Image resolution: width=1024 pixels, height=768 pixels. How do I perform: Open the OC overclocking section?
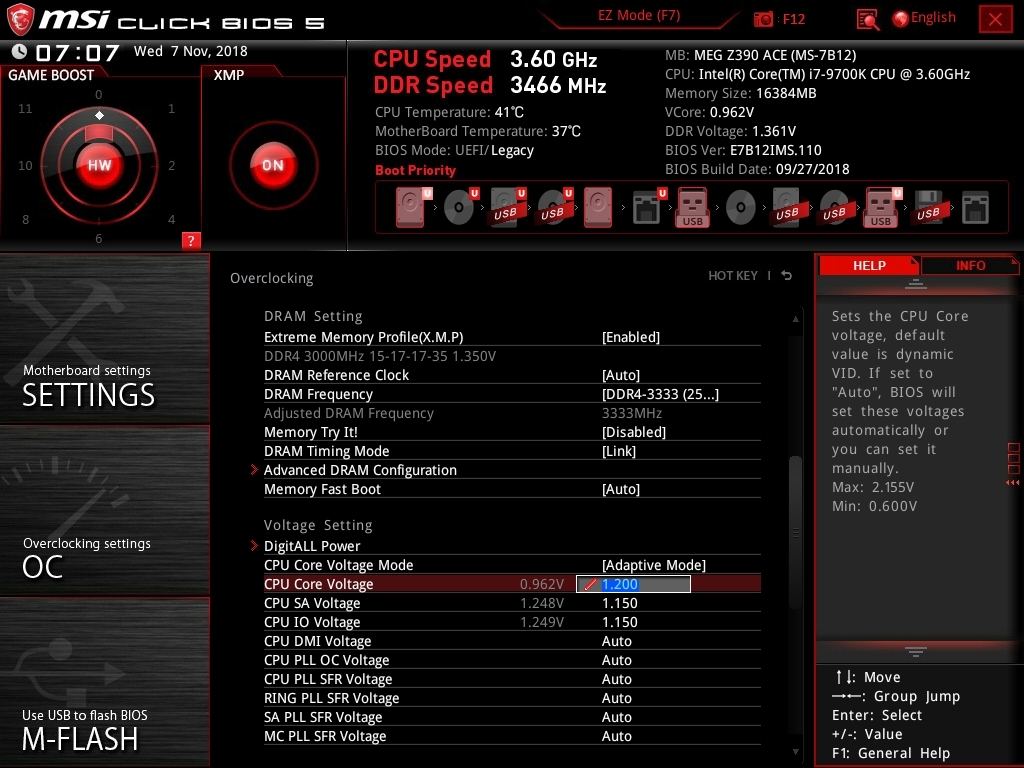point(104,511)
